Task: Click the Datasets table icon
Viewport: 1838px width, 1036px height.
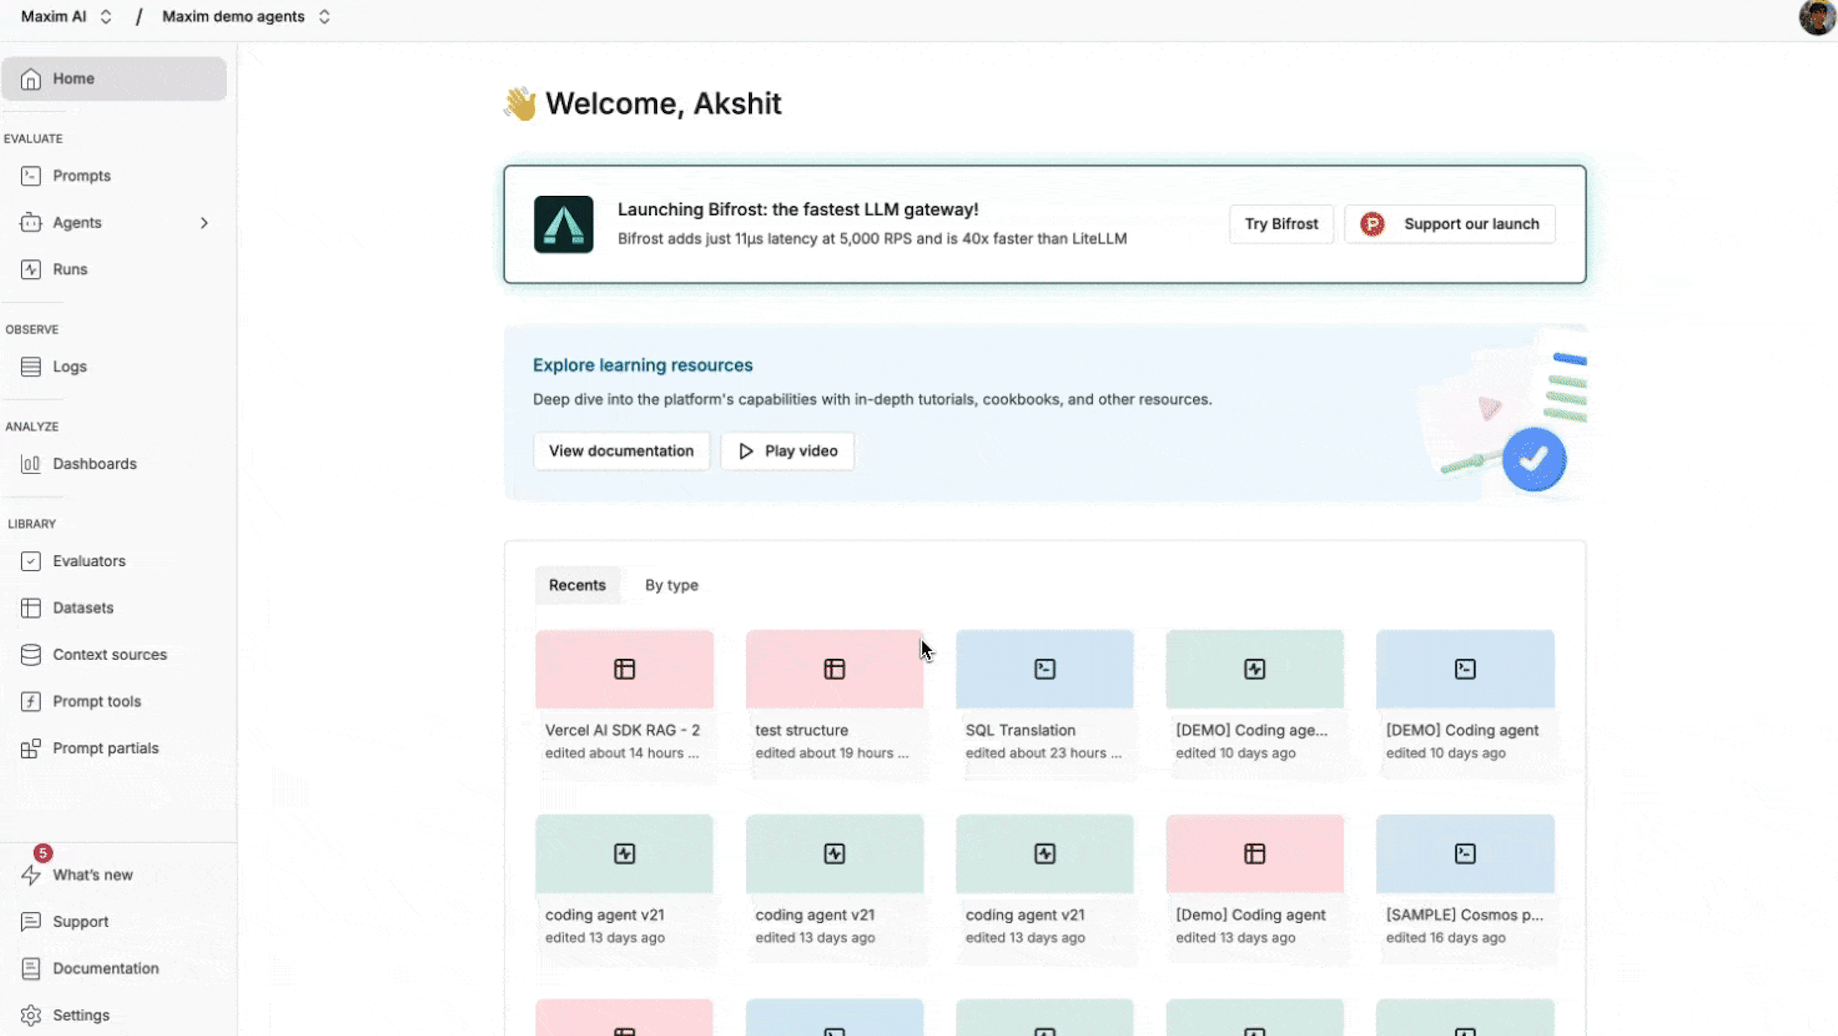Action: point(31,608)
